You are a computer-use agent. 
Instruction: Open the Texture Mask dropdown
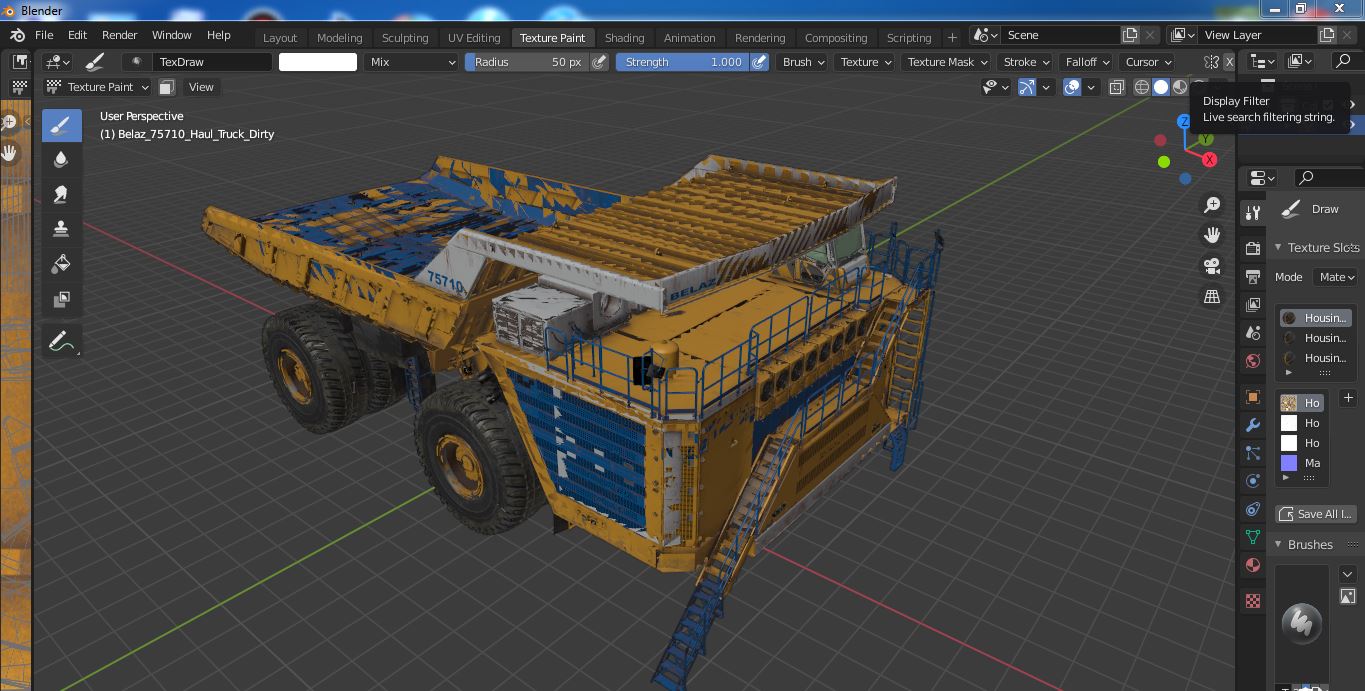pos(947,62)
